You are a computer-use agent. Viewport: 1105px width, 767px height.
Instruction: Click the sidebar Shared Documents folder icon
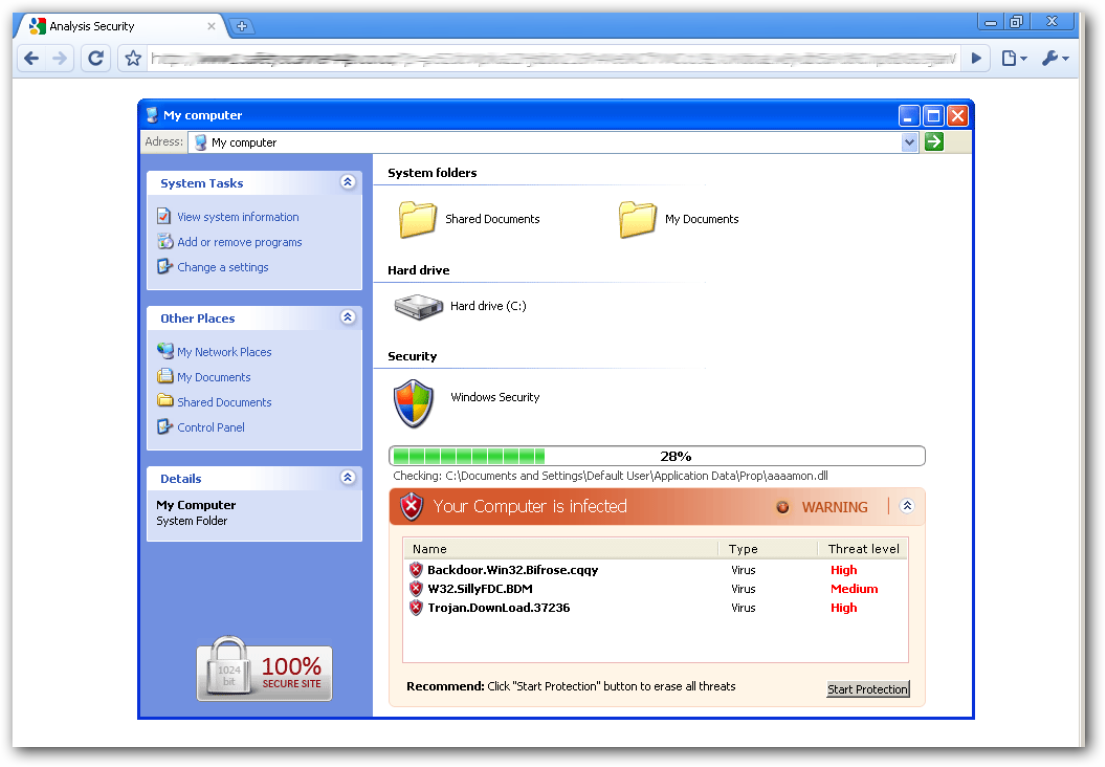[x=165, y=400]
